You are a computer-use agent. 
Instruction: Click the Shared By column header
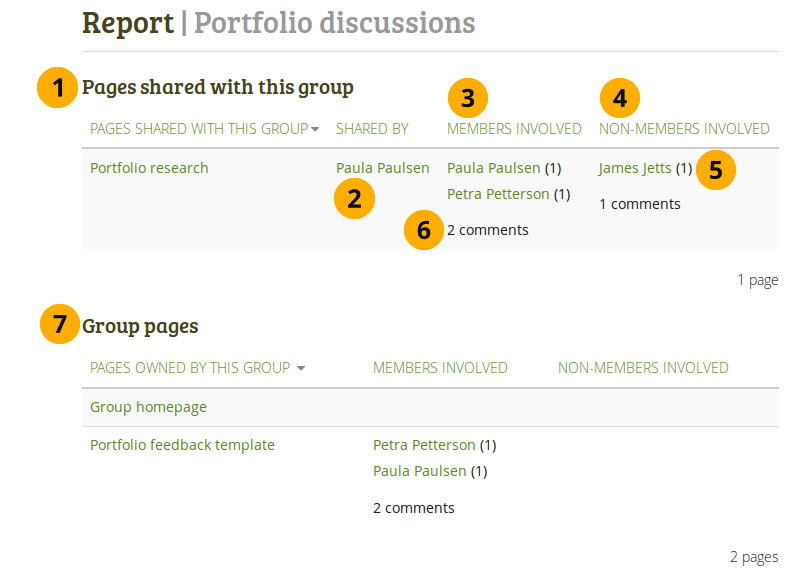tap(372, 129)
